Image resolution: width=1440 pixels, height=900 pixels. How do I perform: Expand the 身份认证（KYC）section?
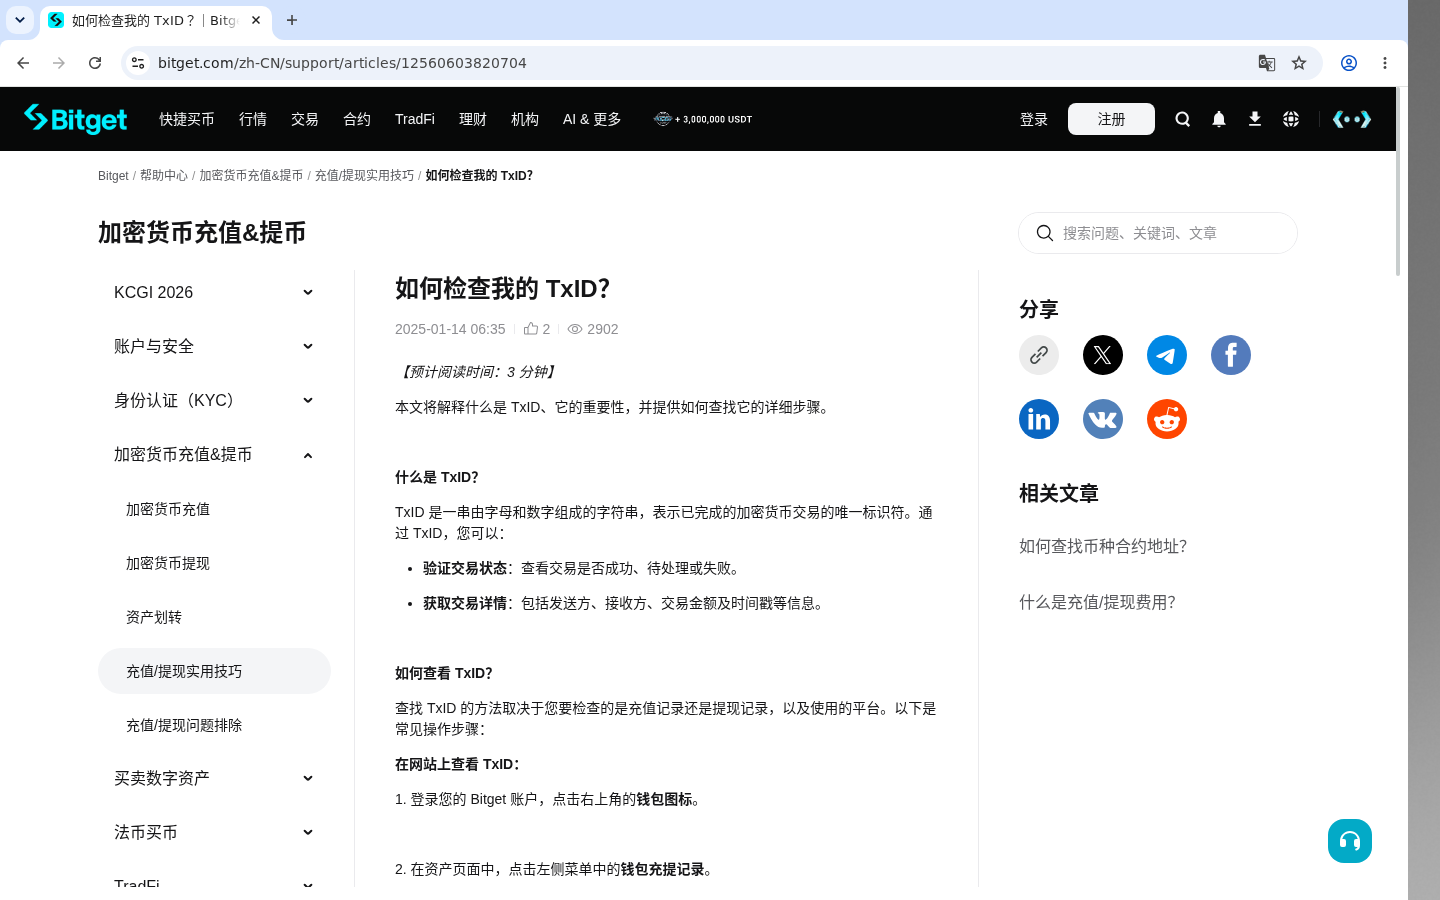308,400
